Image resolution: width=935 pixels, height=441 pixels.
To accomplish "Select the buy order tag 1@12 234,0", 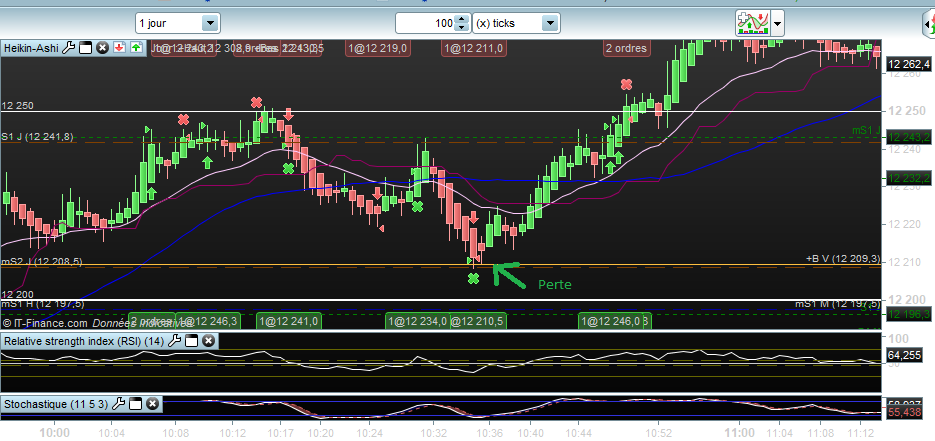I will (x=417, y=321).
